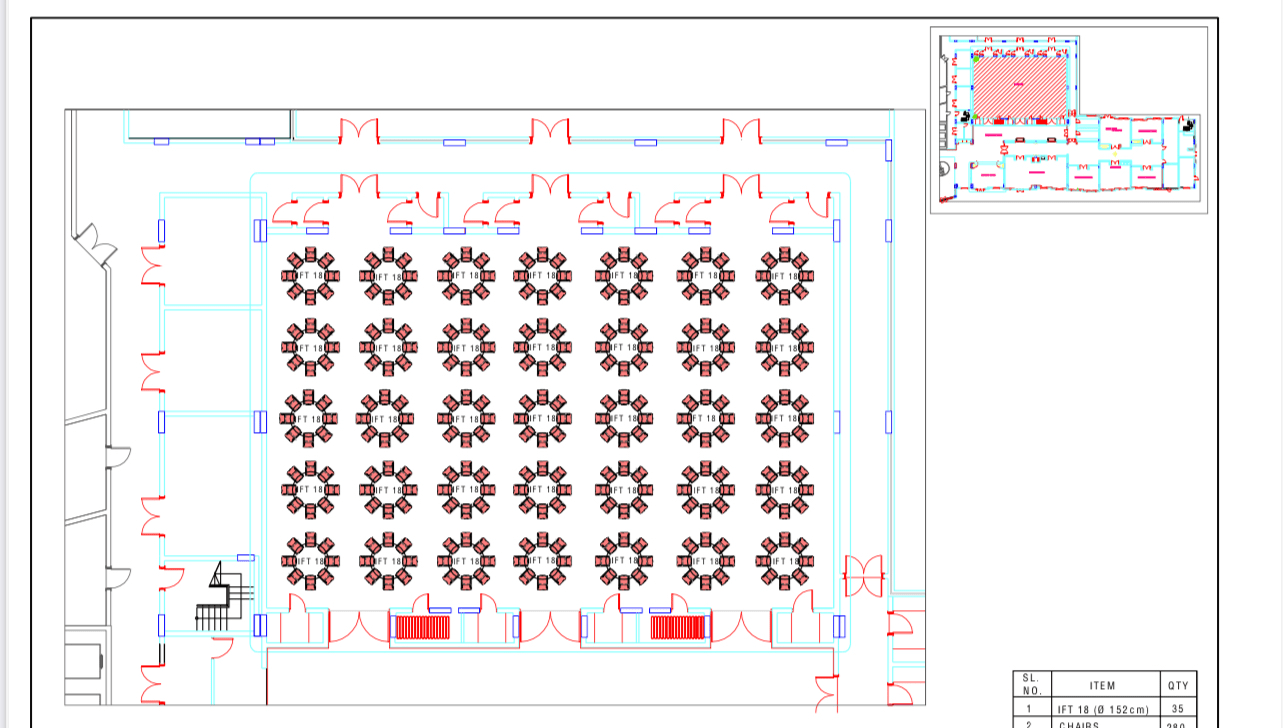Select the angled double door on left wall
The height and width of the screenshot is (728, 1283).
pos(94,245)
